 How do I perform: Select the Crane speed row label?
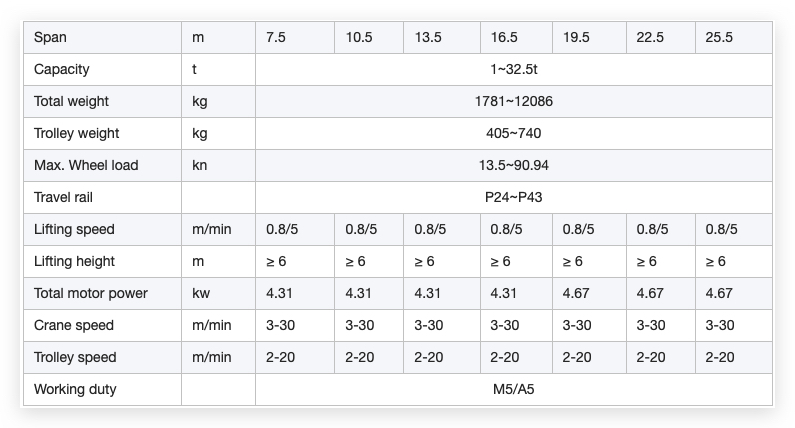click(74, 325)
